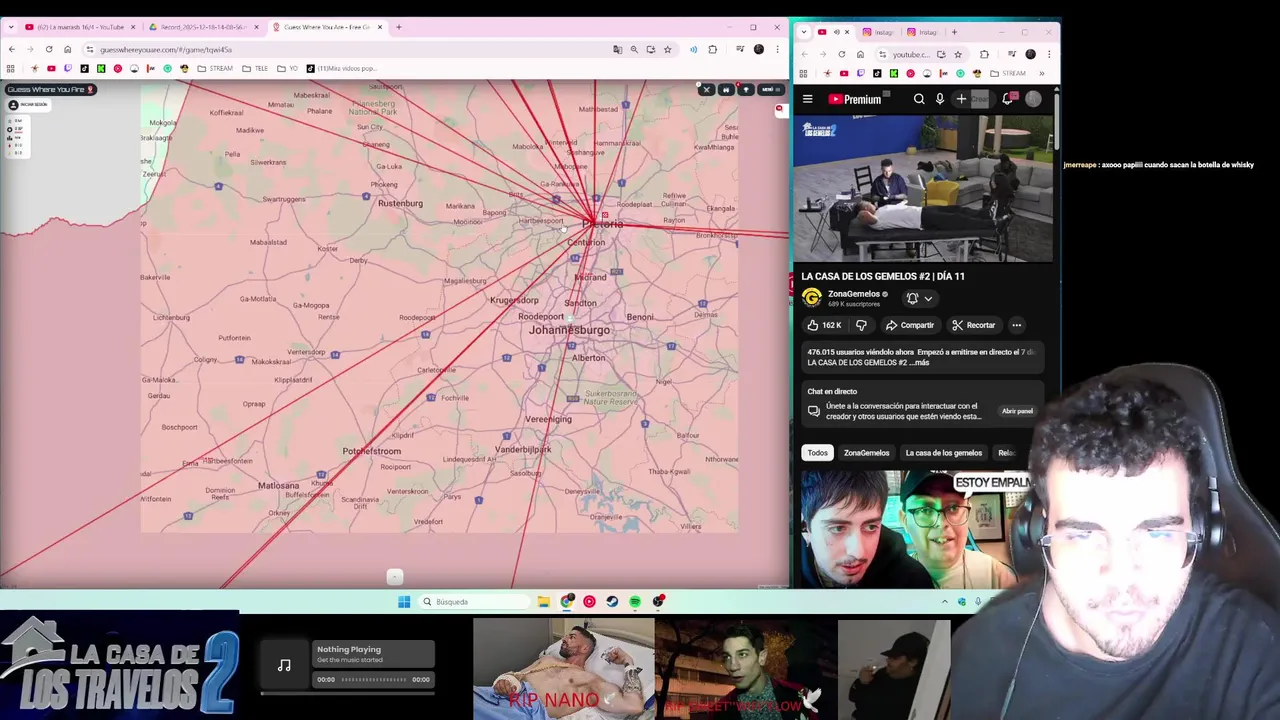Open Windows Start menu
Image resolution: width=1280 pixels, height=720 pixels.
(x=404, y=602)
